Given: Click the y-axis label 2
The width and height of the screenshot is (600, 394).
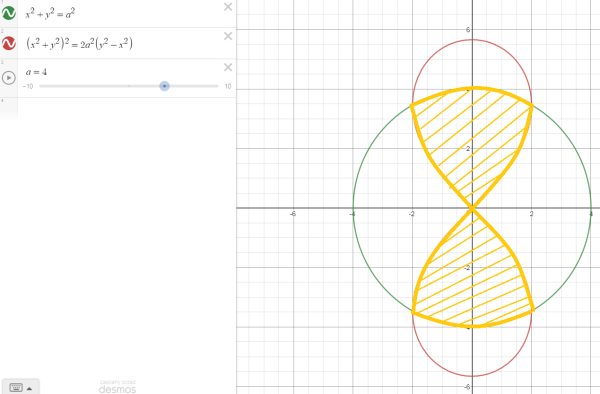Looking at the screenshot, I should click(x=468, y=148).
